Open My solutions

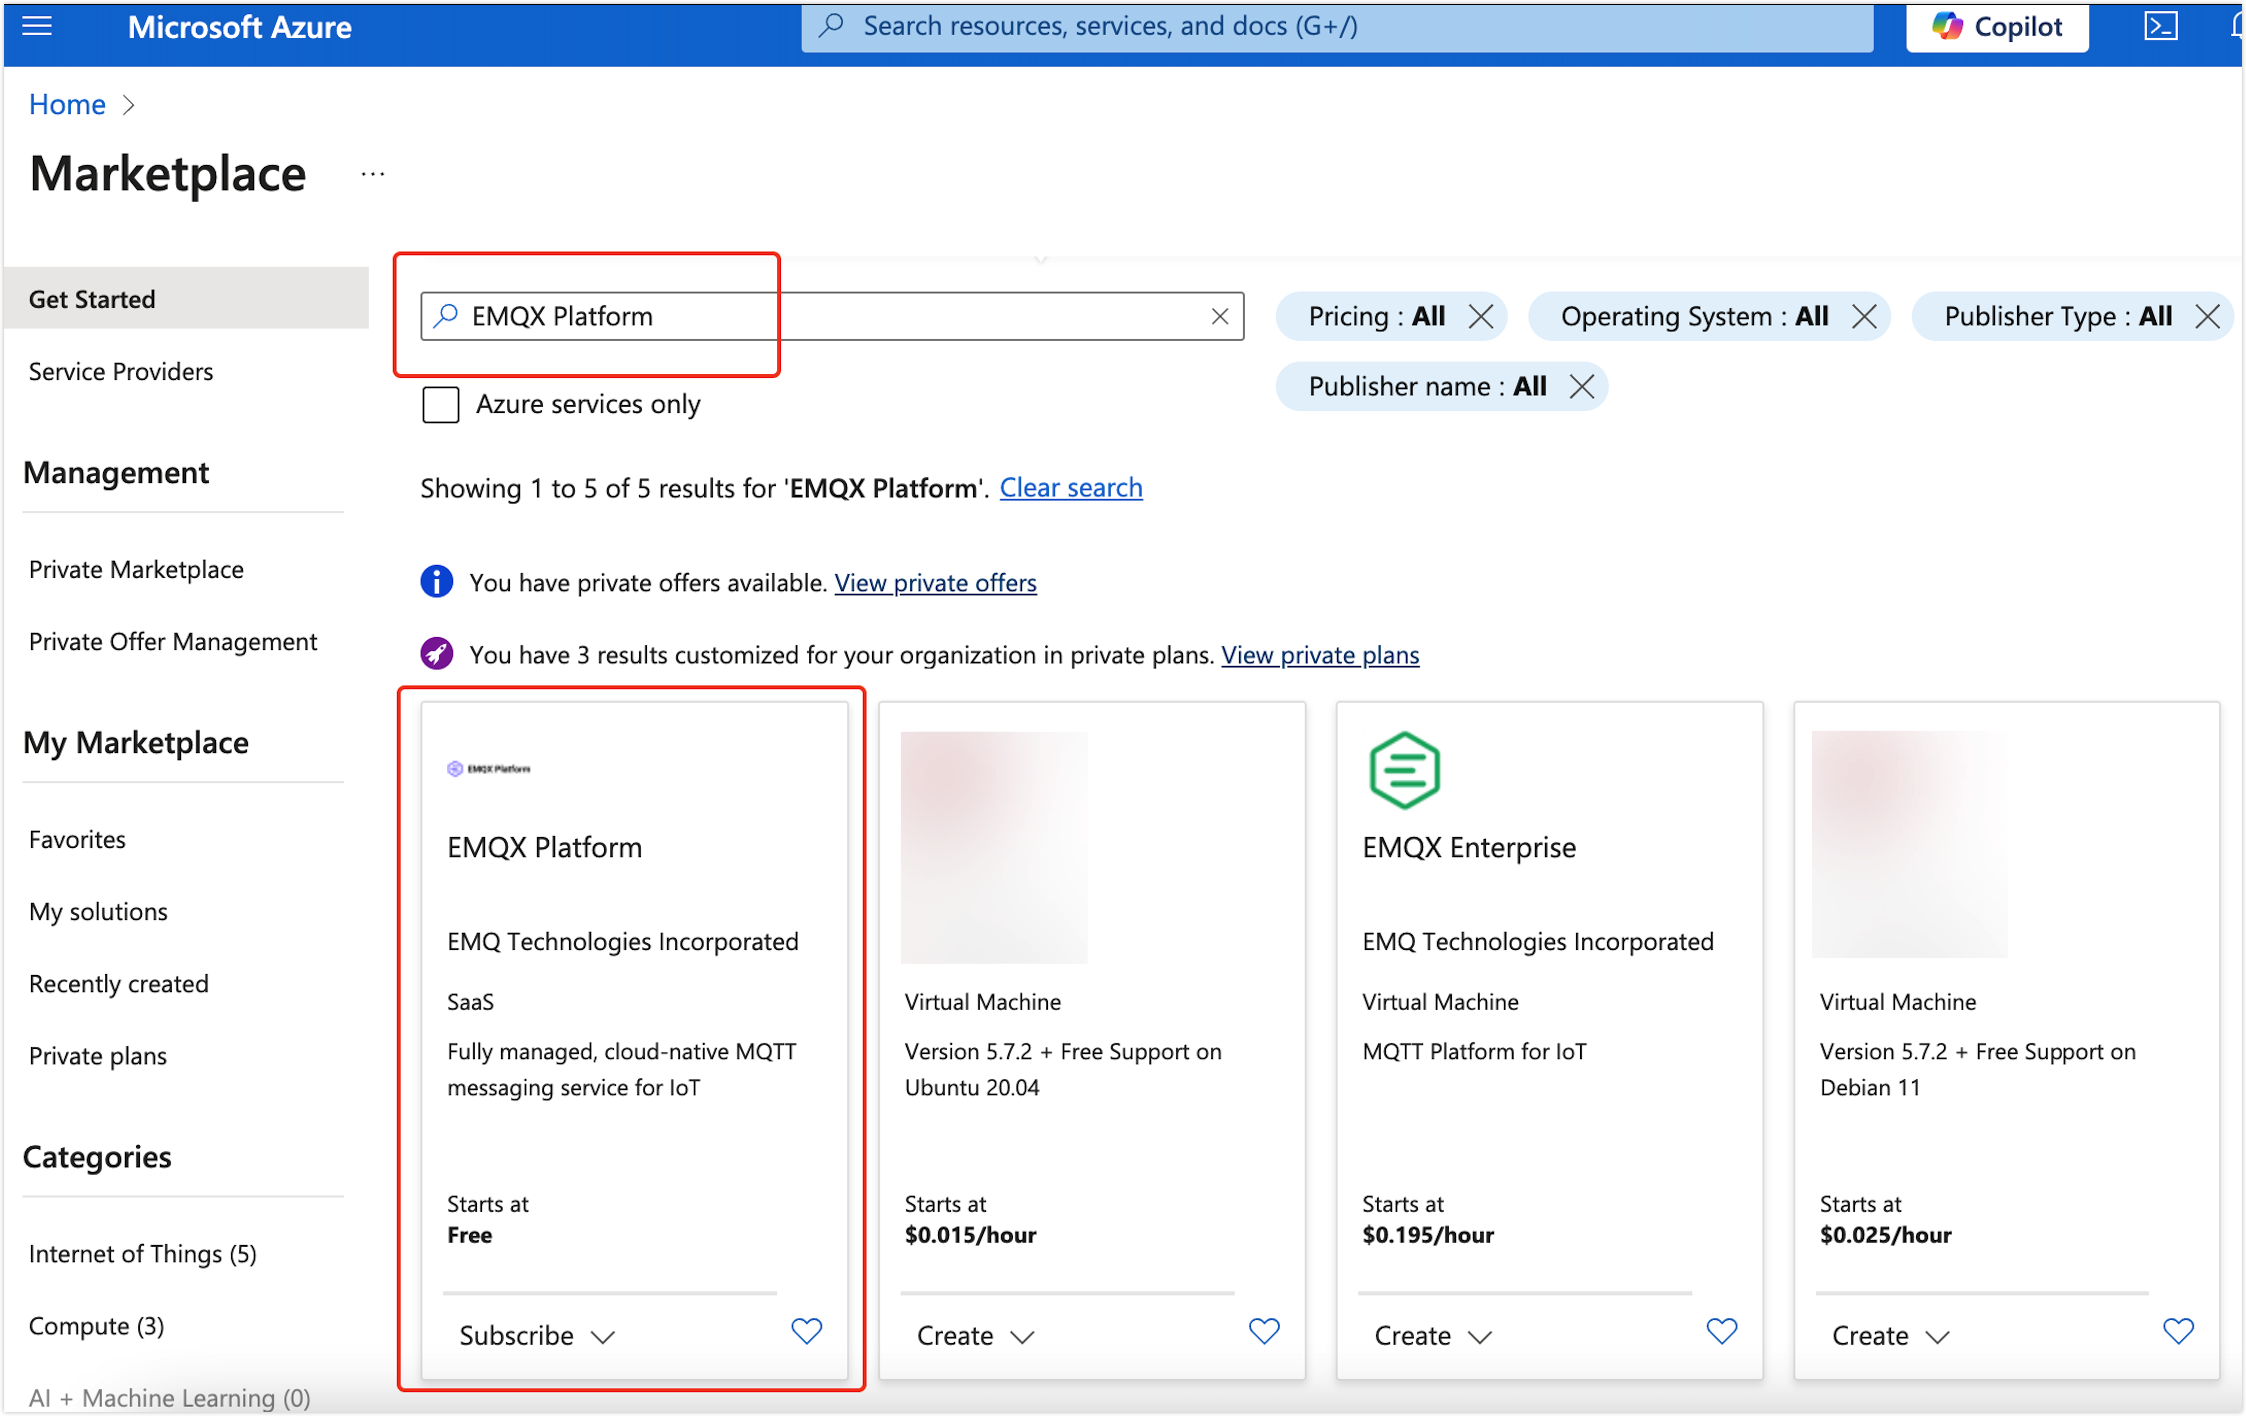98,912
